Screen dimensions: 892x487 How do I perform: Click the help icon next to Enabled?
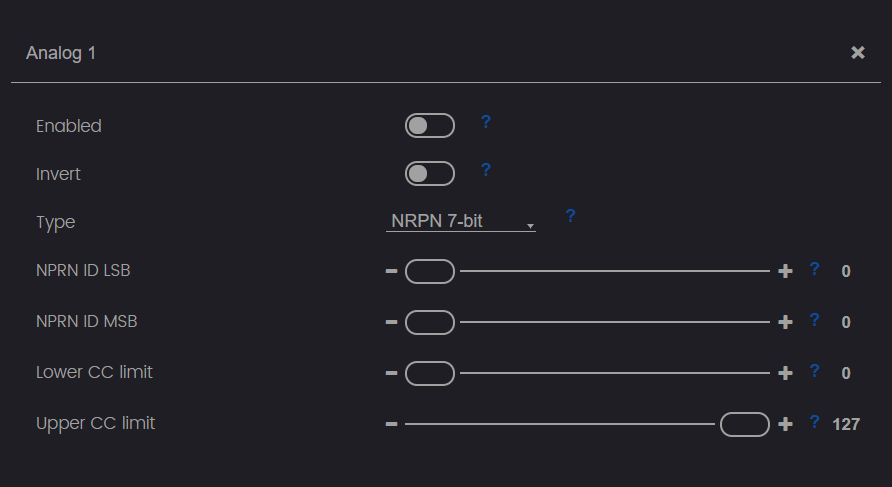(486, 122)
